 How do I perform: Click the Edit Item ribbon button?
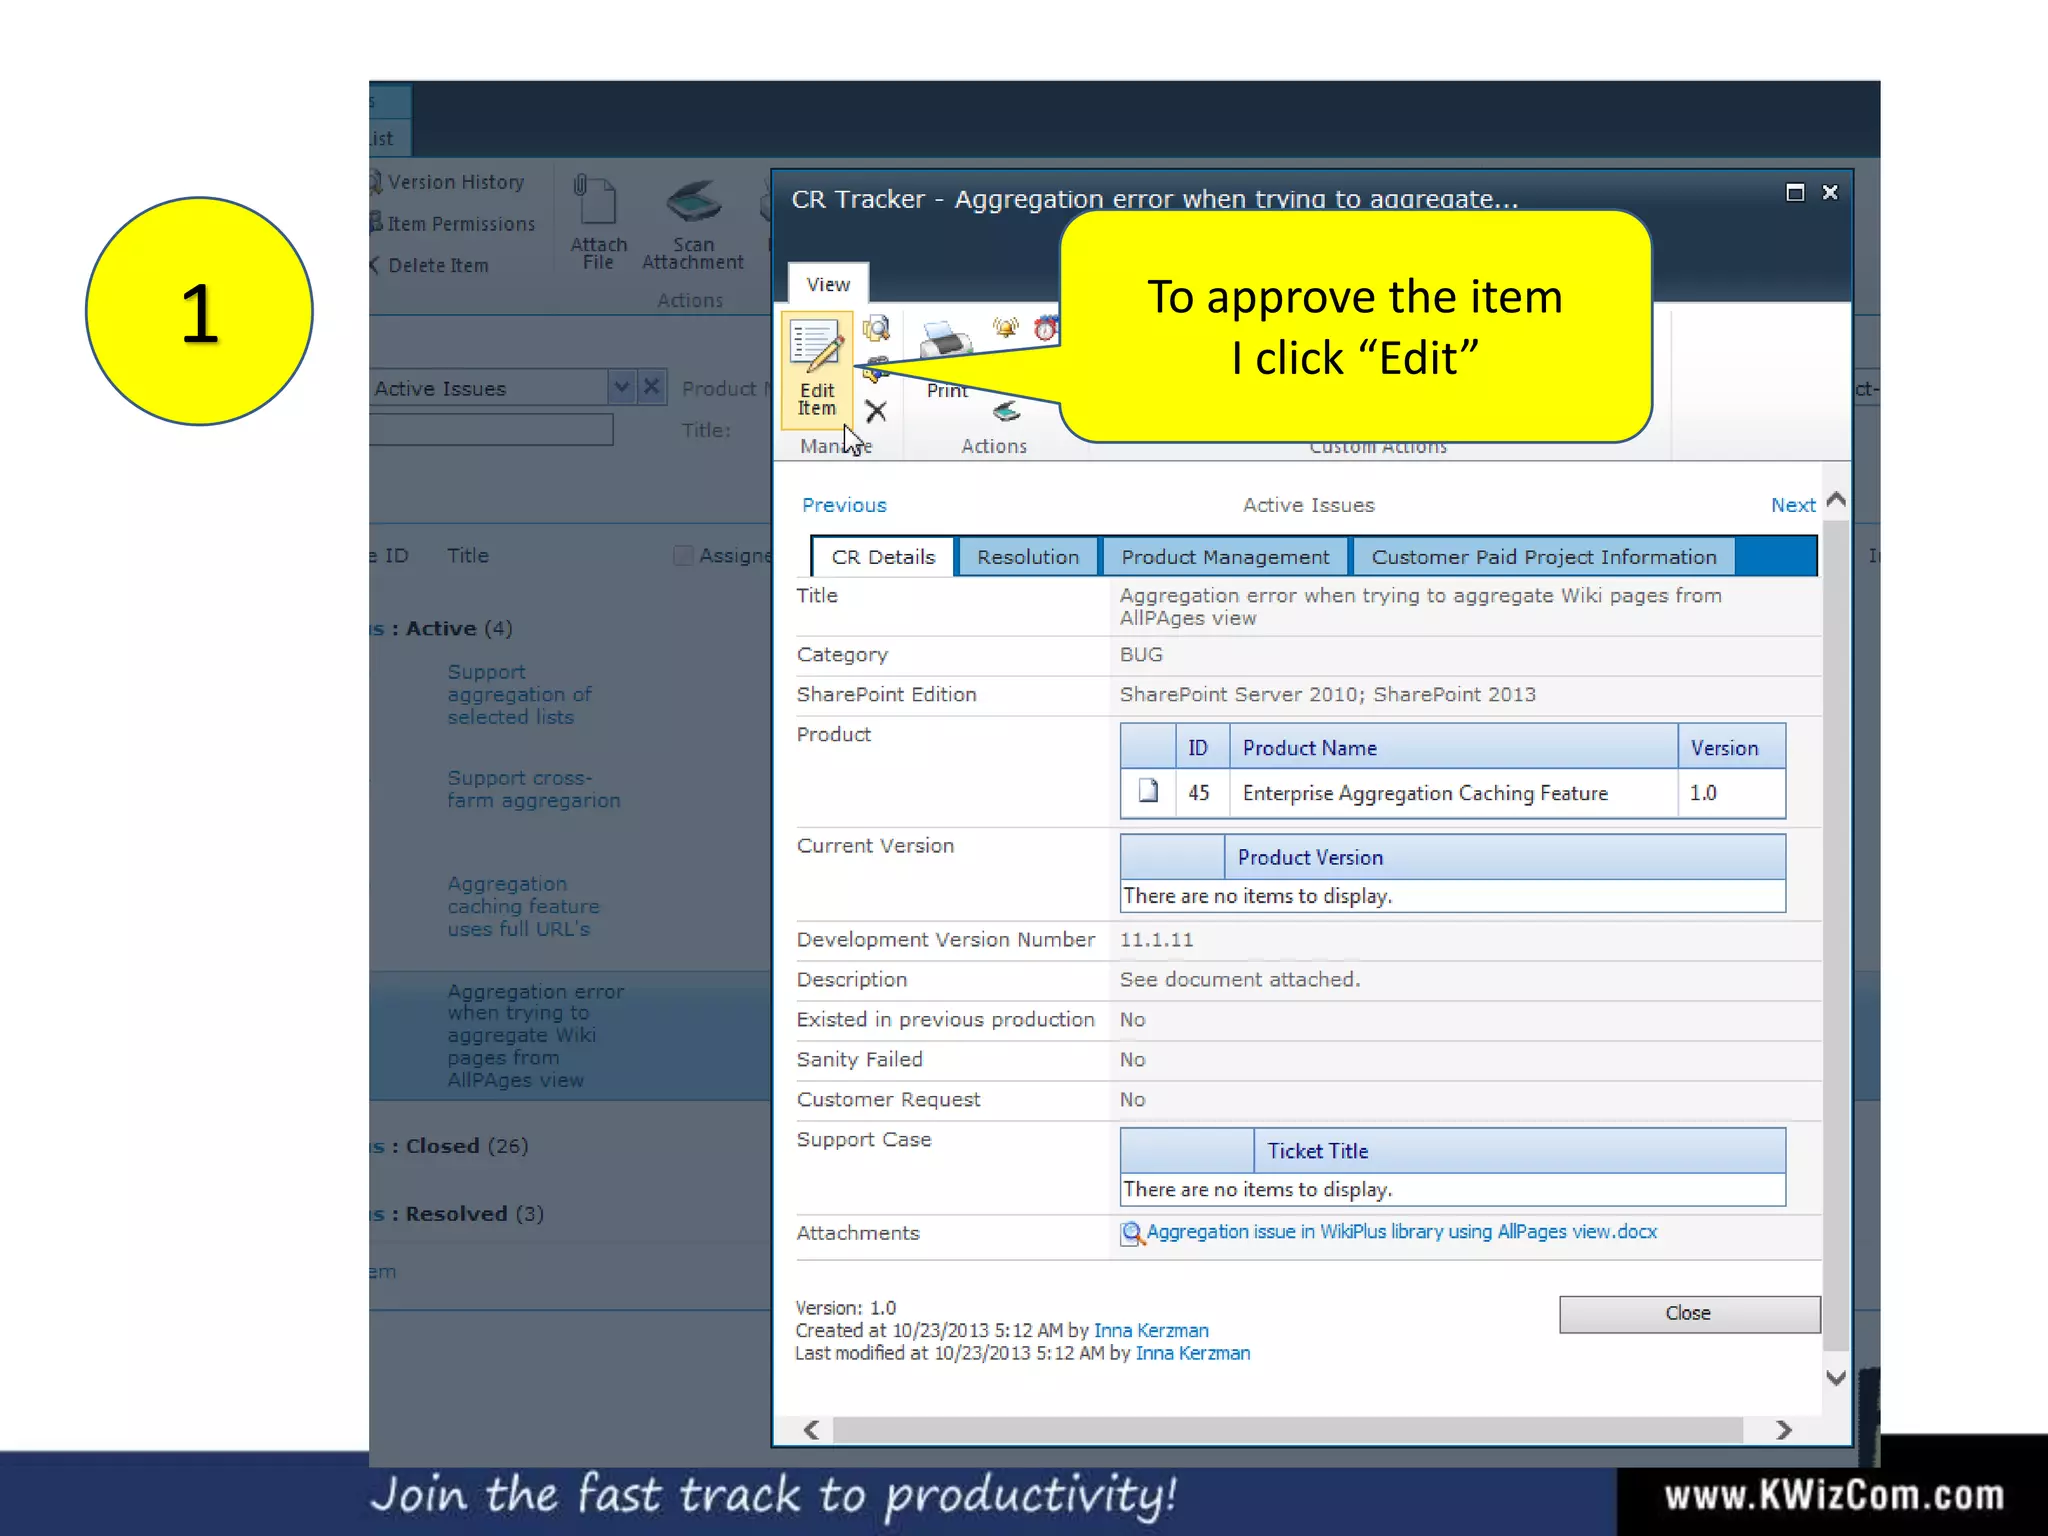coord(817,369)
